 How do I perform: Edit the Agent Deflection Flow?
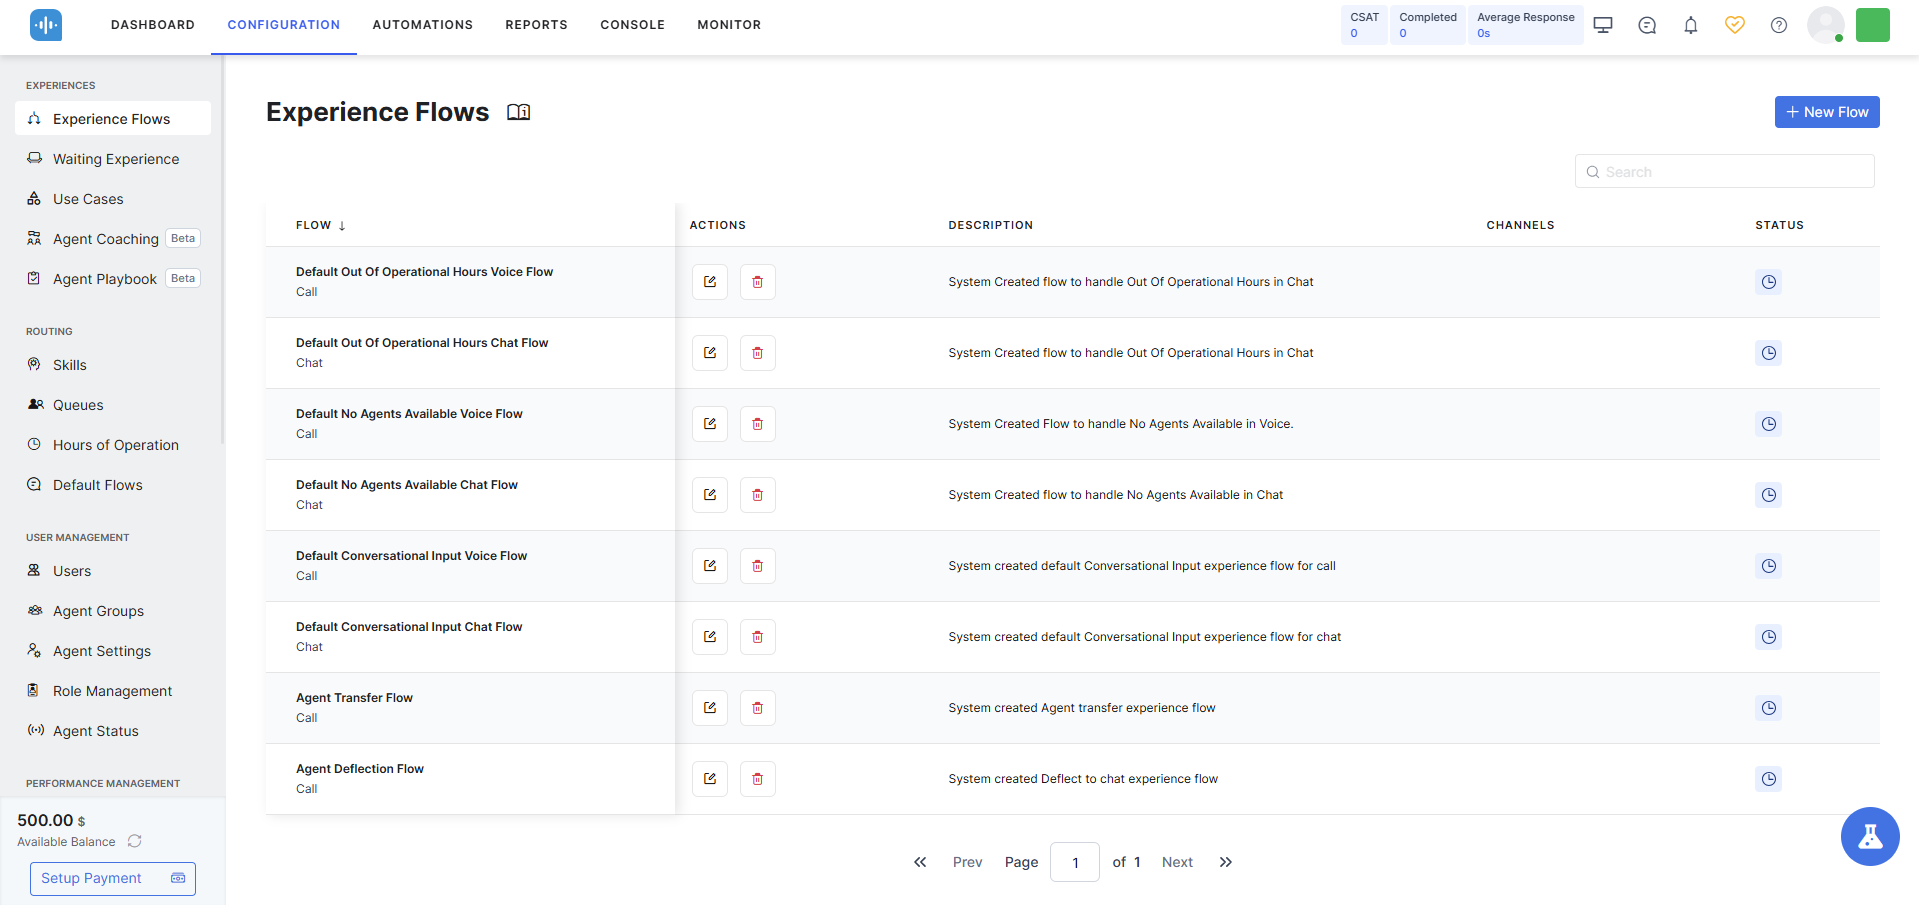pyautogui.click(x=710, y=779)
